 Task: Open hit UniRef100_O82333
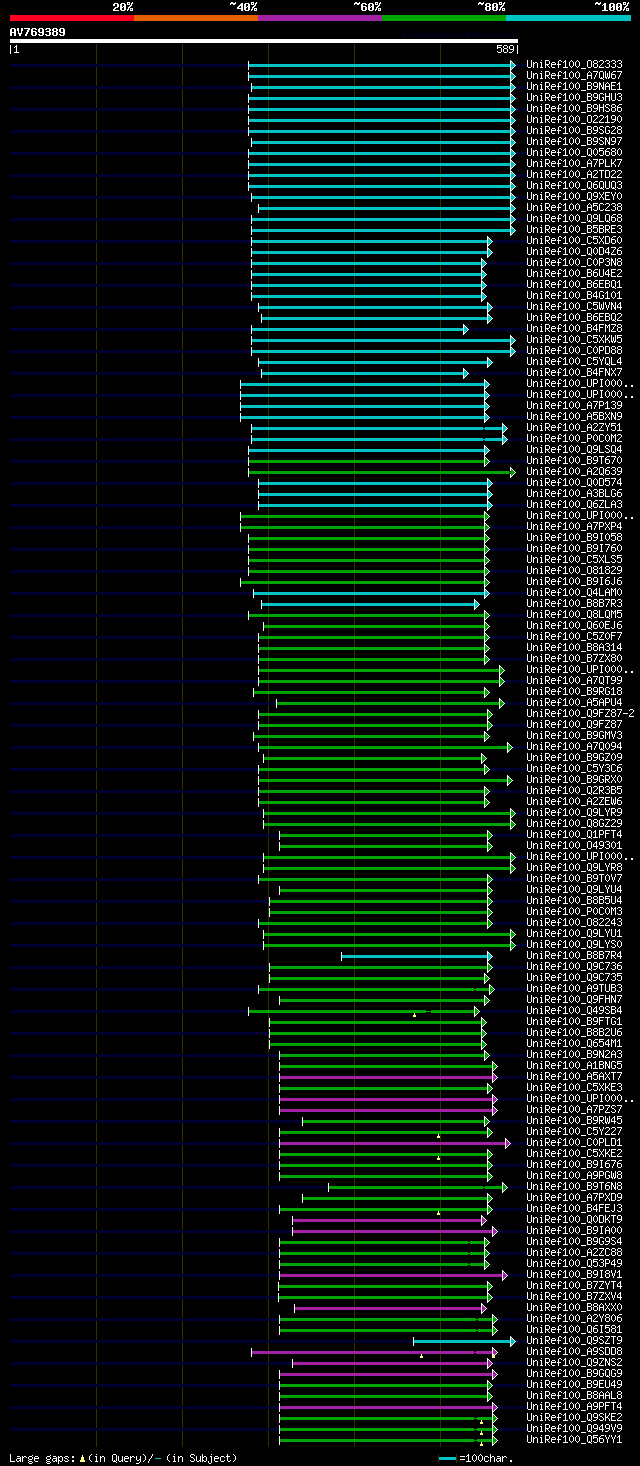574,65
